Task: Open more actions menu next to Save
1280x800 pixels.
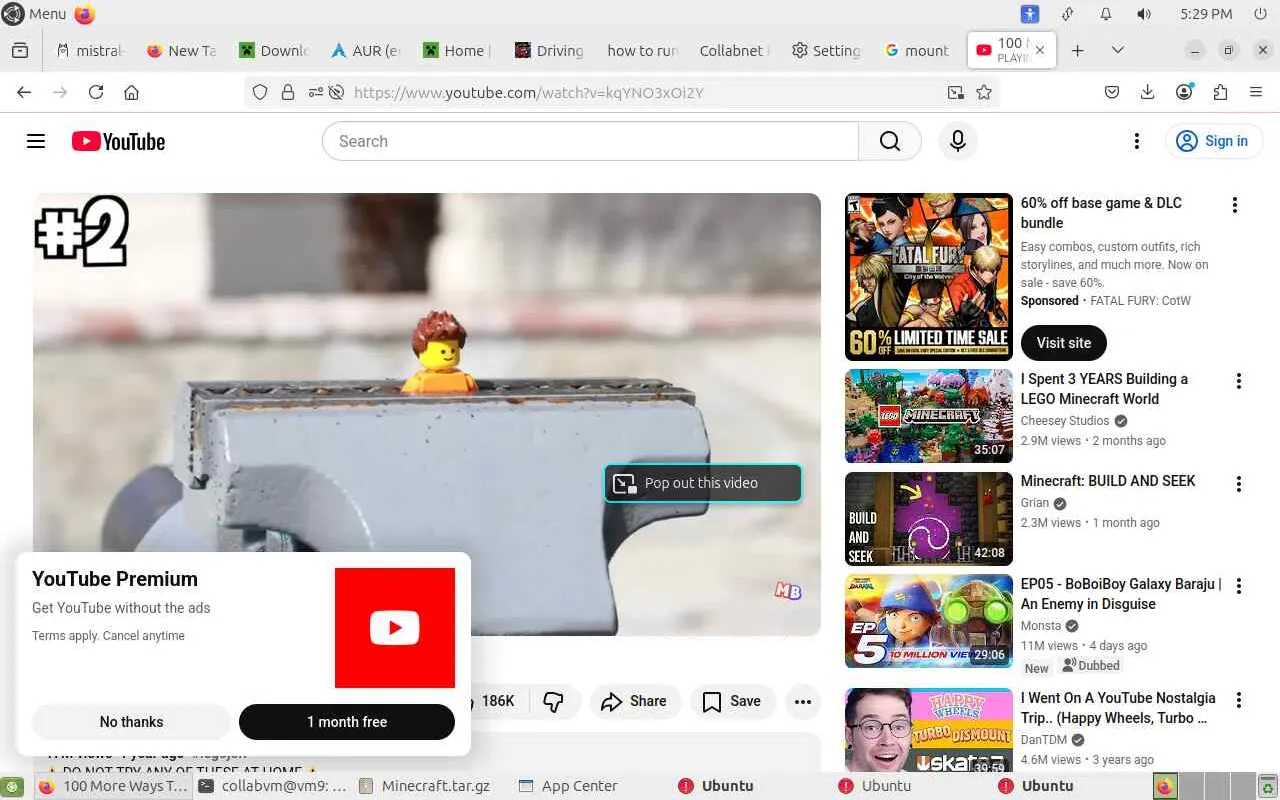Action: pos(803,701)
